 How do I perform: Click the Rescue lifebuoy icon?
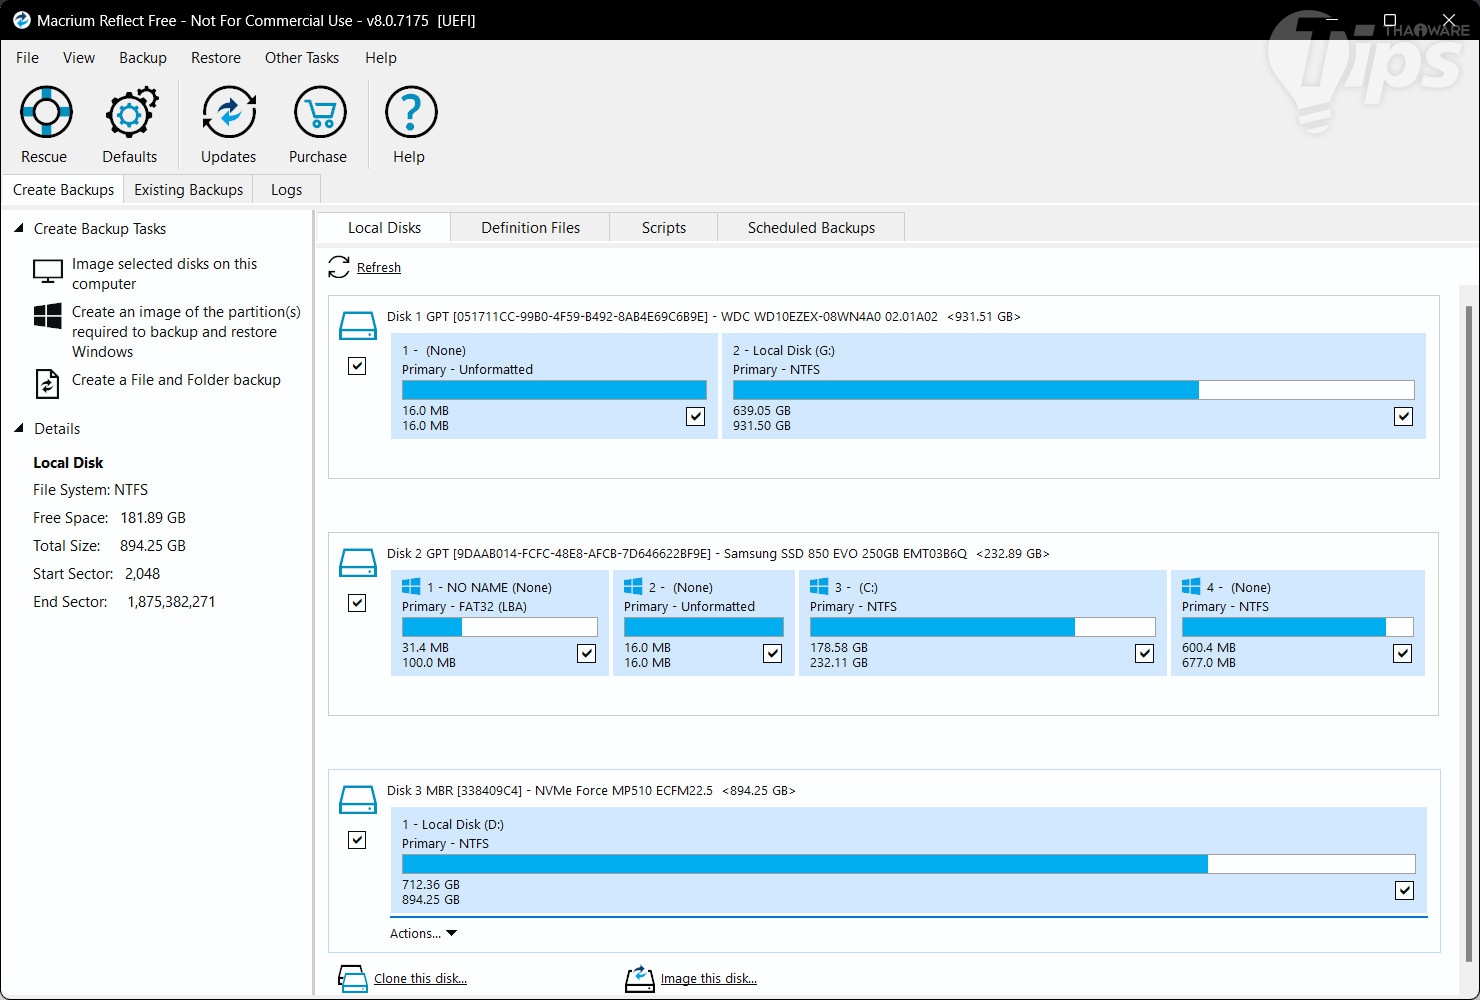point(45,112)
